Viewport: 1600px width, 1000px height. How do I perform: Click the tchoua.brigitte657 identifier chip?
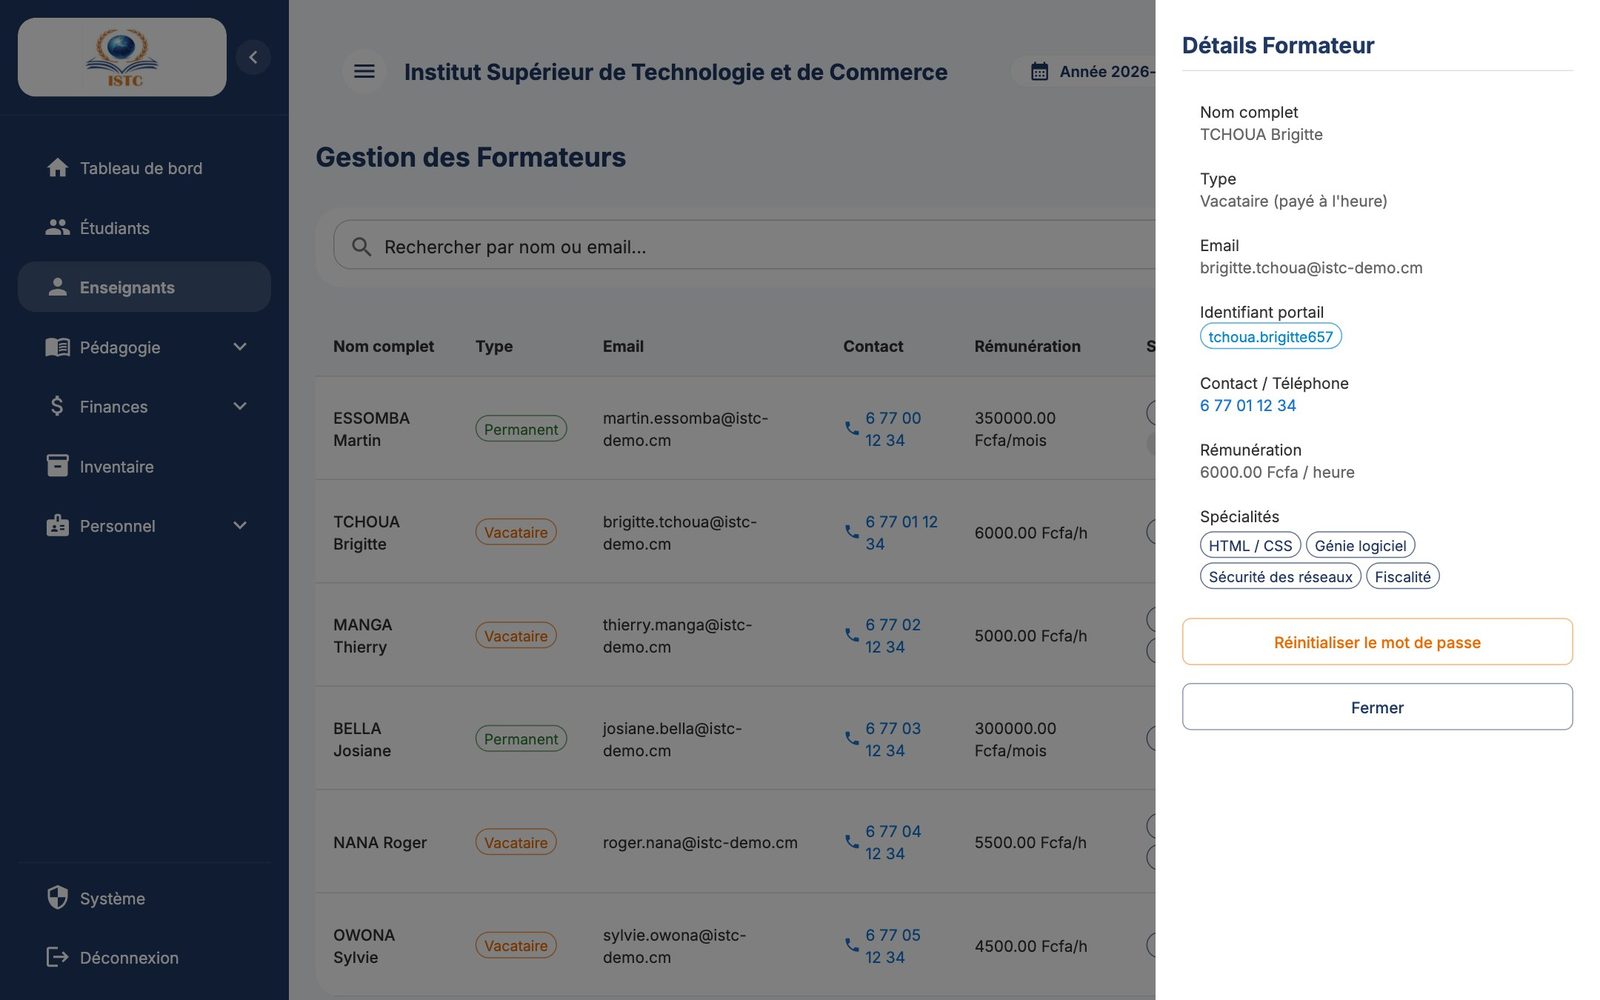(x=1270, y=337)
